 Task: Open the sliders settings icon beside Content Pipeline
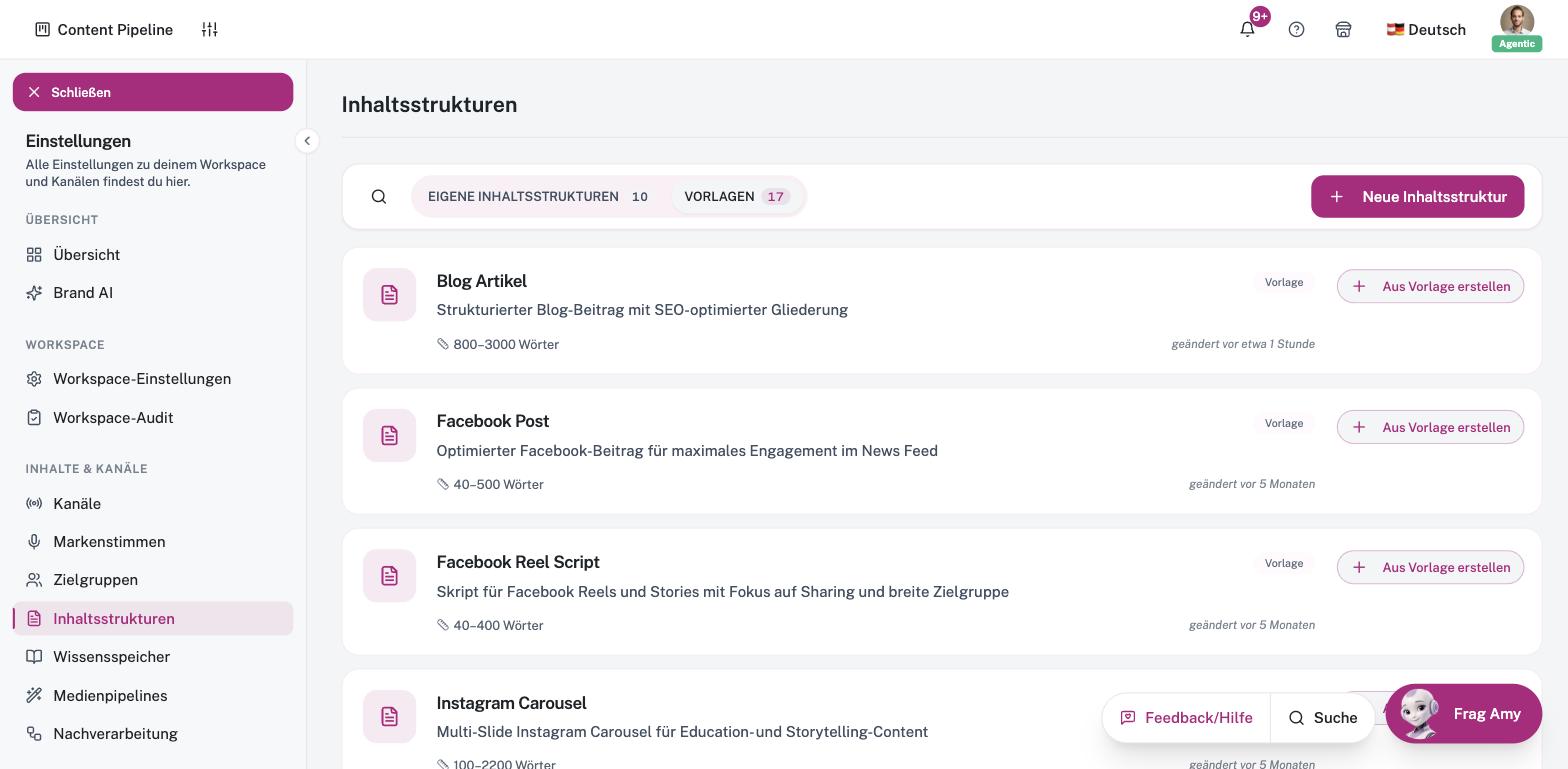tap(209, 30)
